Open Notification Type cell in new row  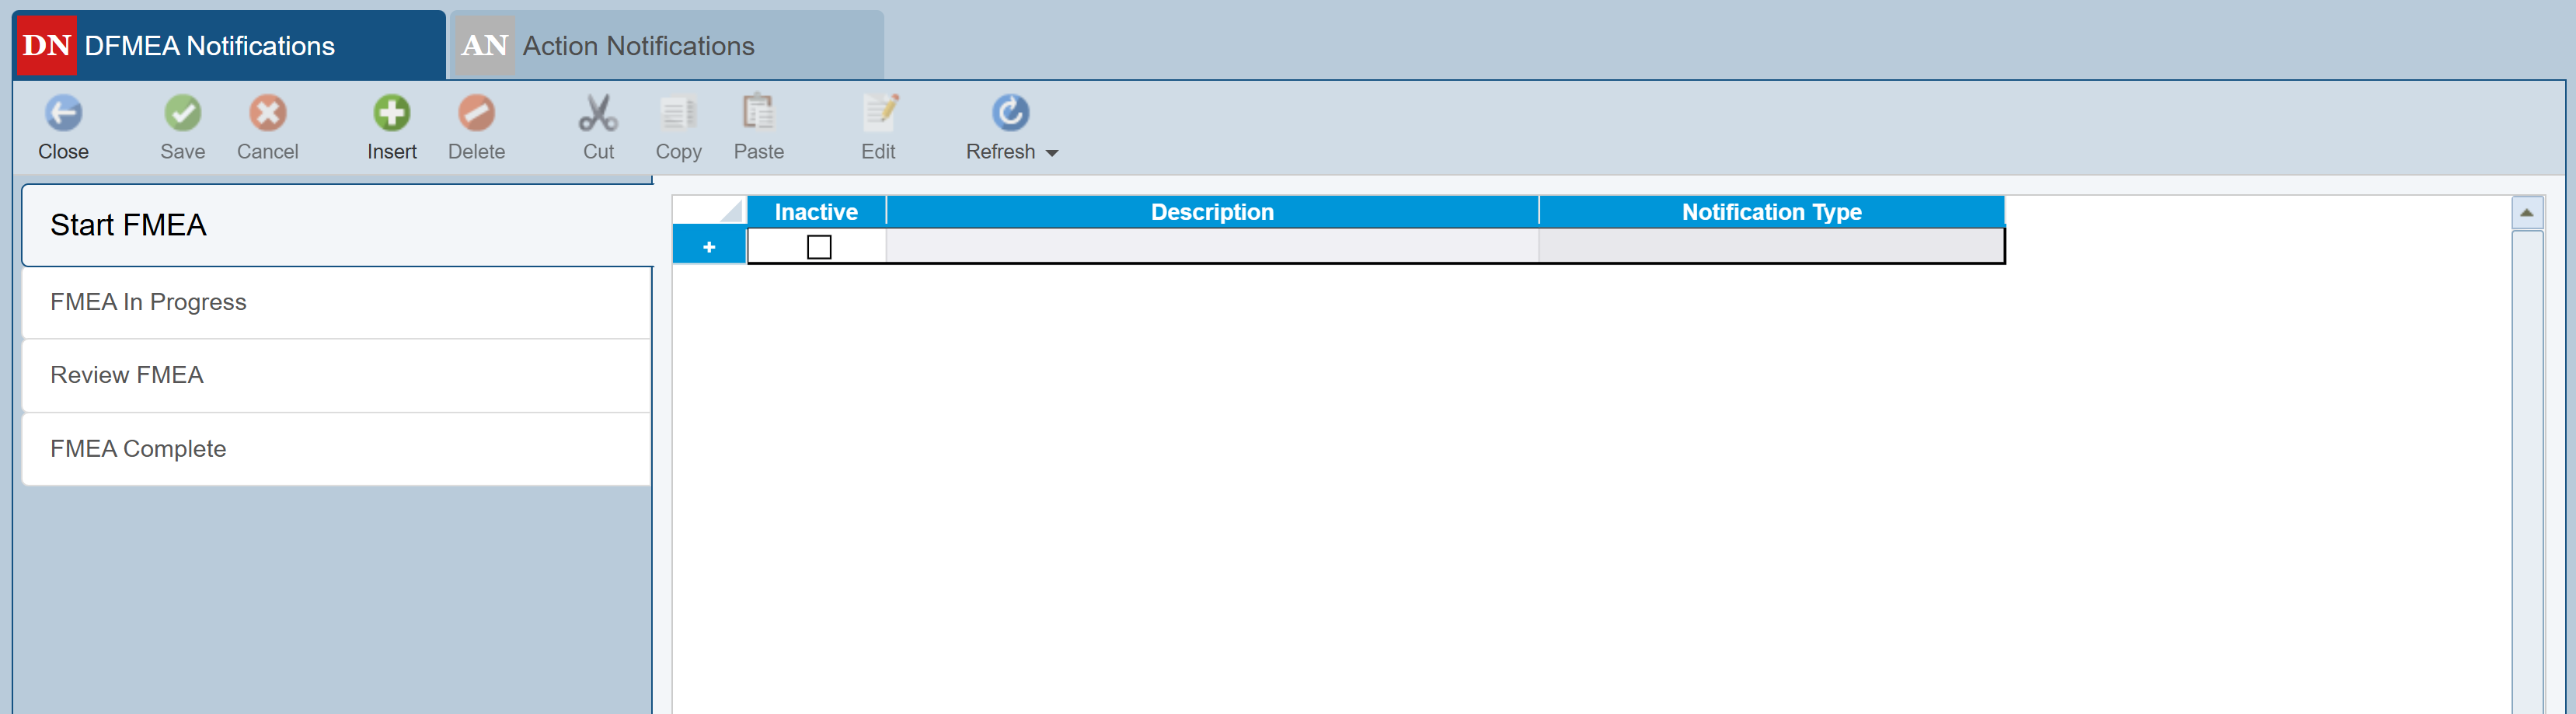point(1770,246)
